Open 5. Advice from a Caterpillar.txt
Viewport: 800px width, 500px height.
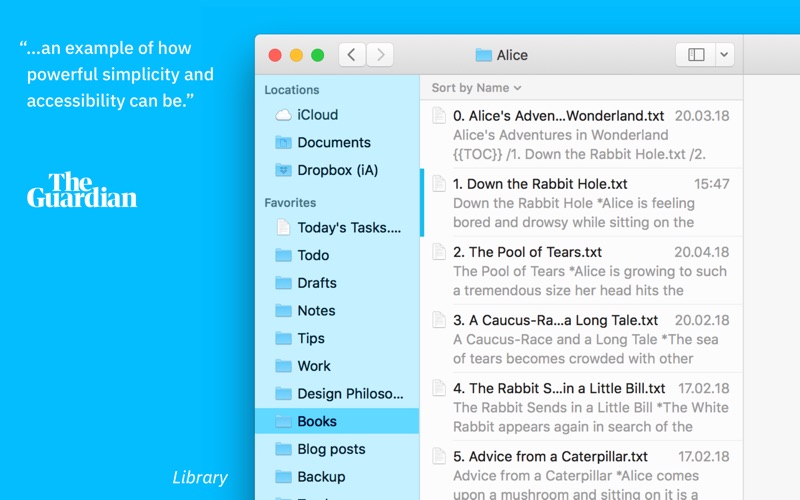click(x=550, y=456)
